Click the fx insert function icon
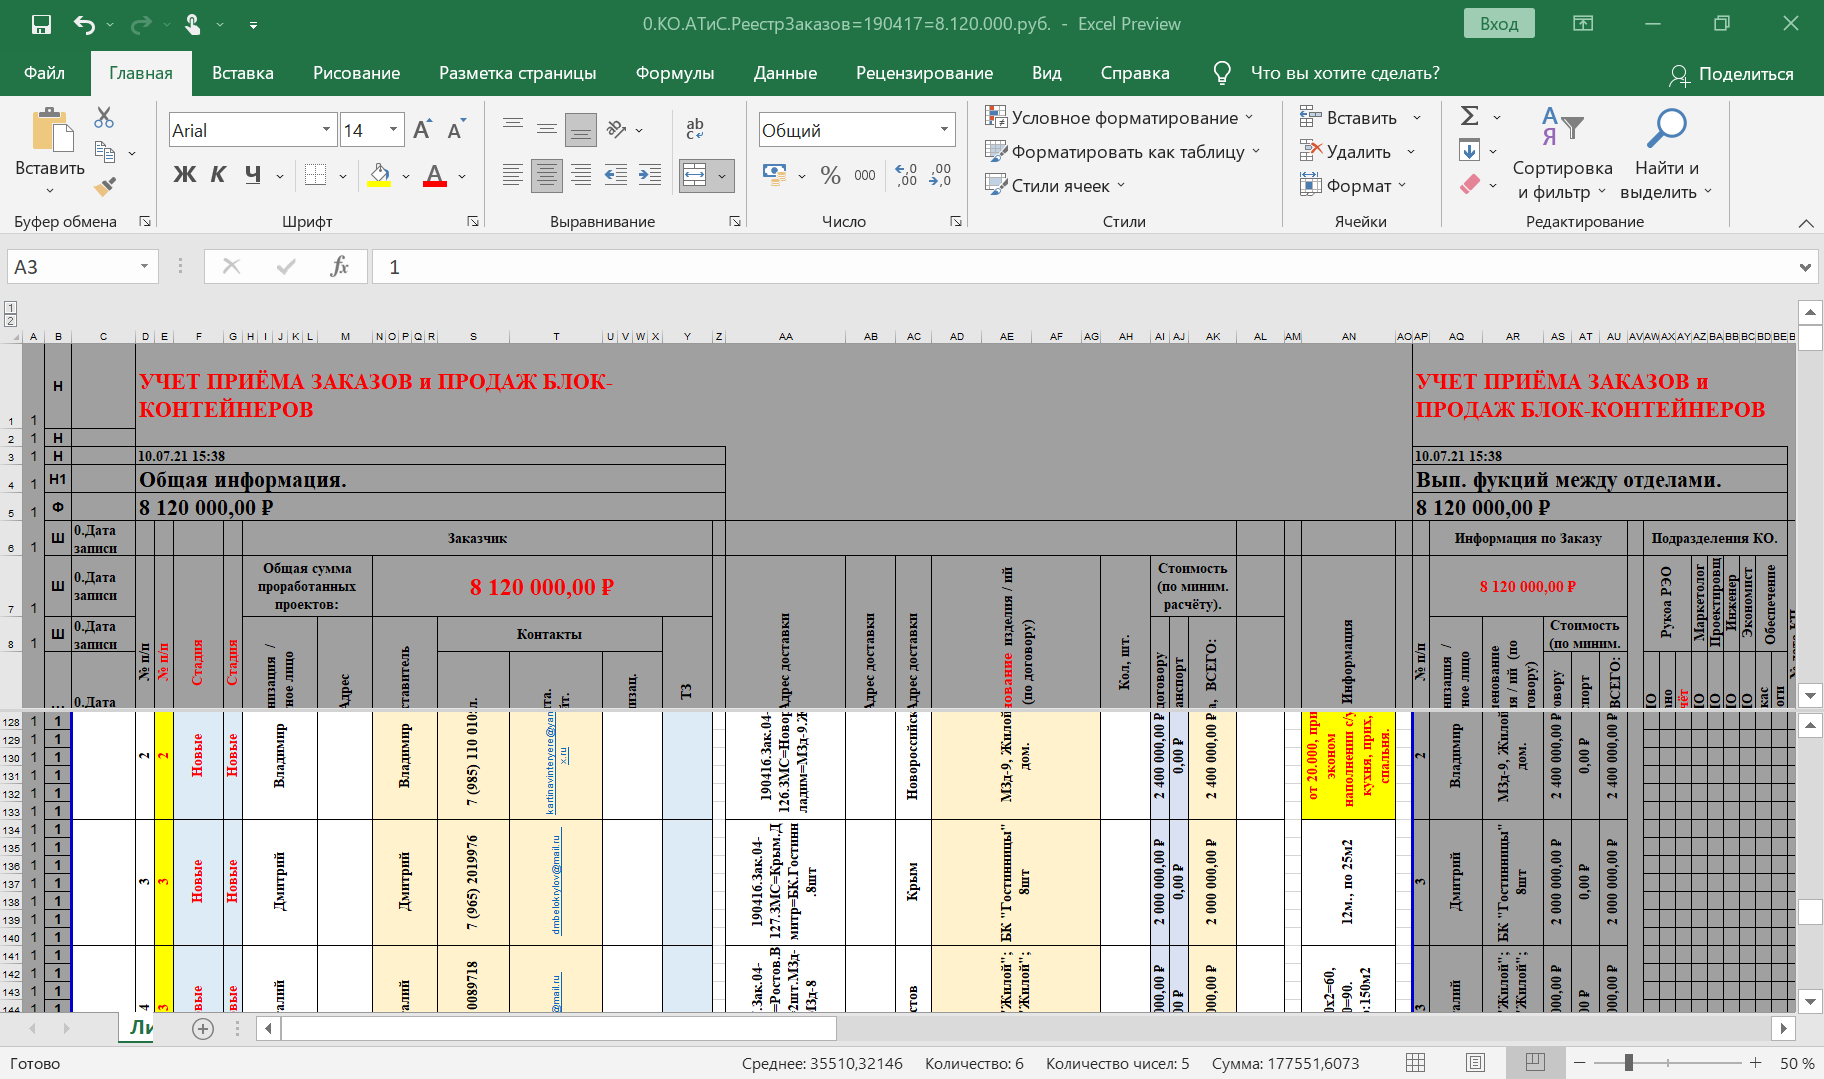This screenshot has width=1824, height=1079. [339, 267]
